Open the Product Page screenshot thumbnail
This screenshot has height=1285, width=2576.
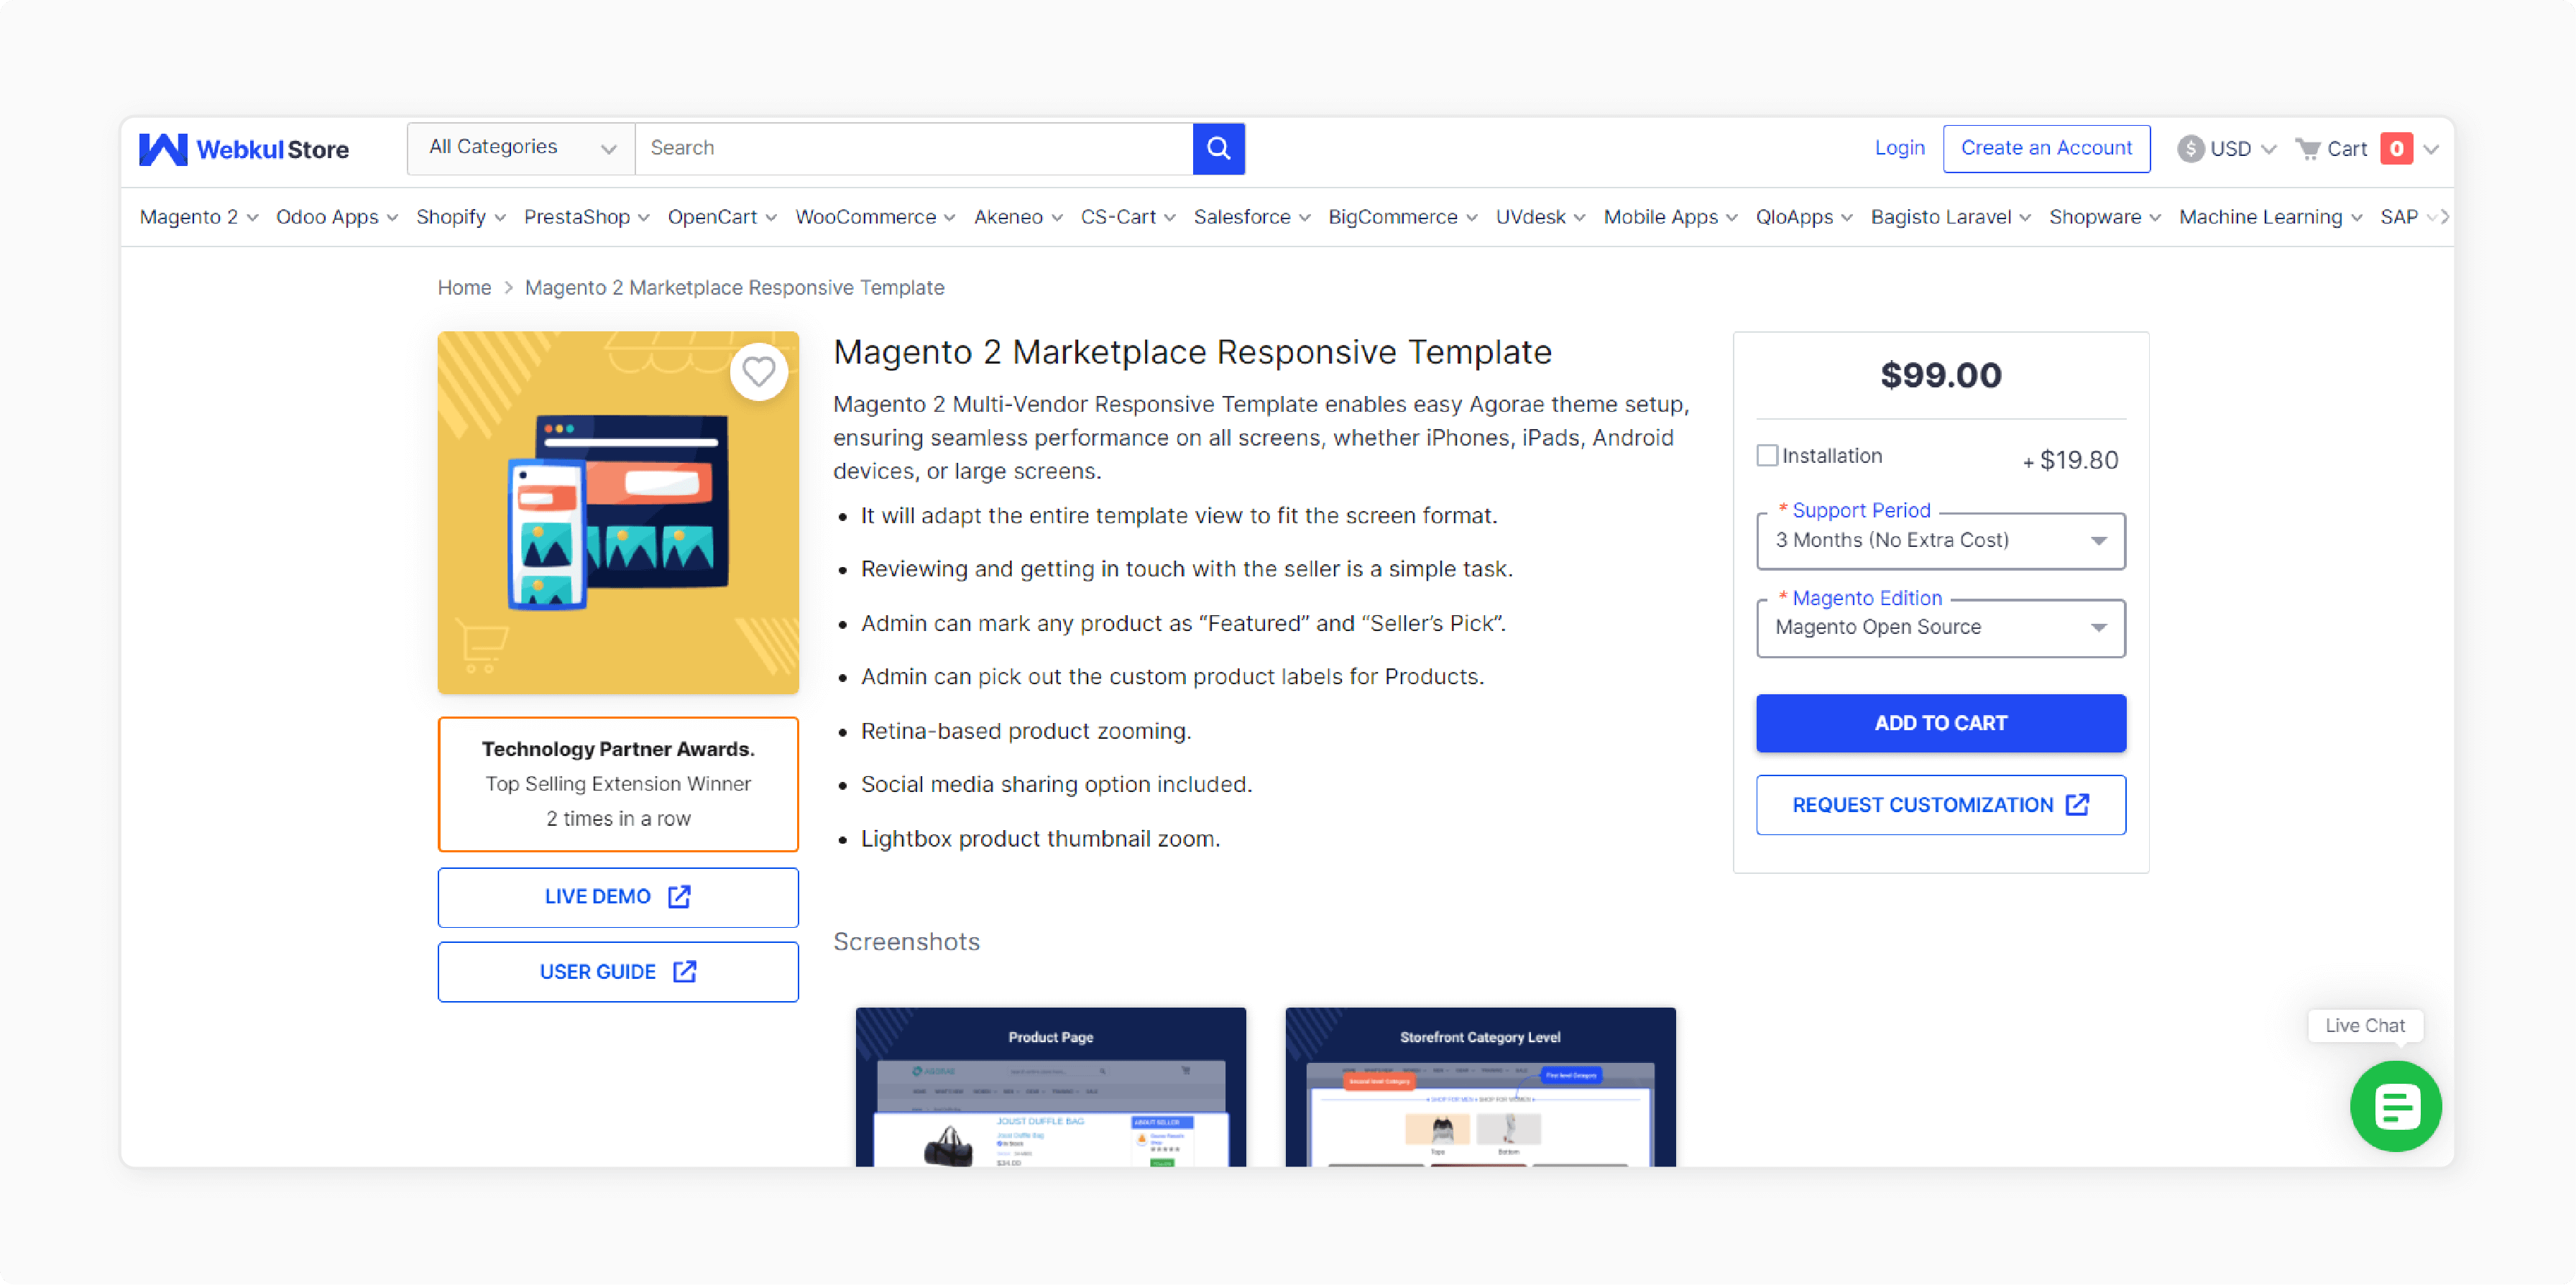[x=1050, y=1087]
